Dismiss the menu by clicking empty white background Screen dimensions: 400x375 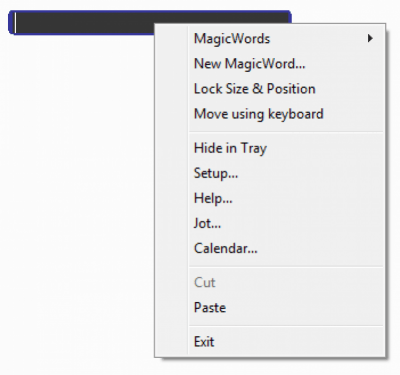77,200
